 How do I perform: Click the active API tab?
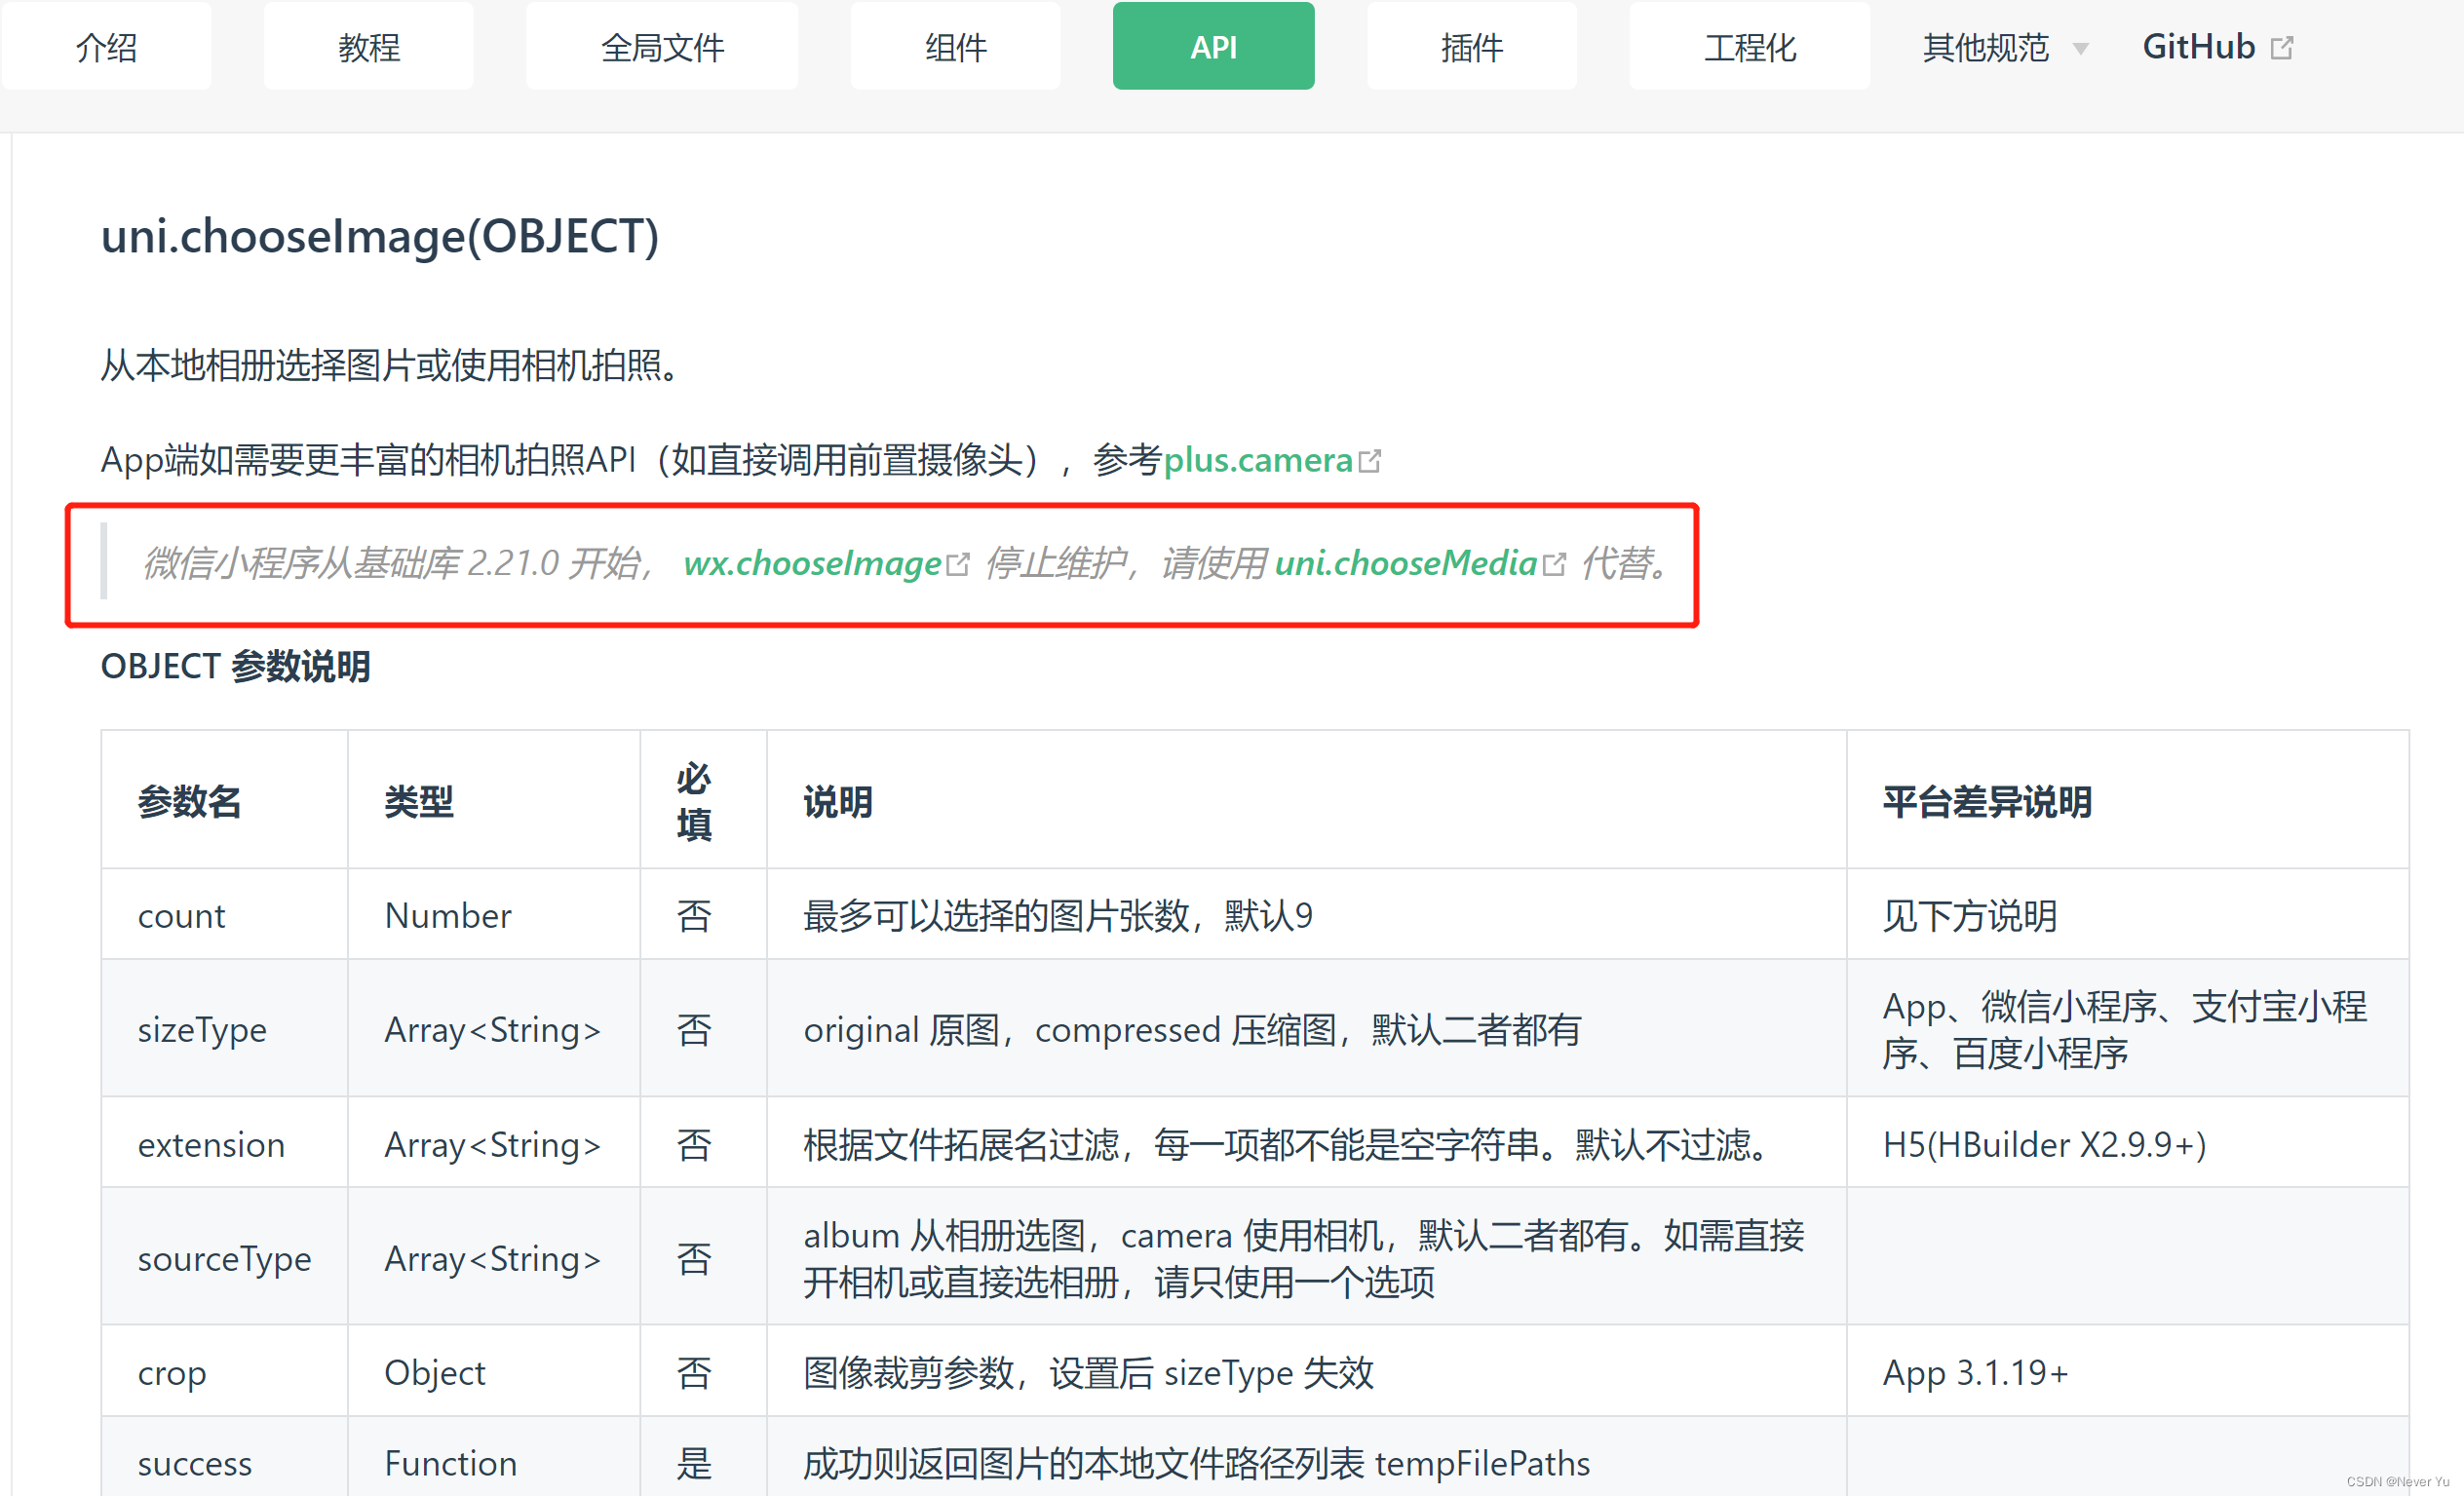pyautogui.click(x=1213, y=47)
